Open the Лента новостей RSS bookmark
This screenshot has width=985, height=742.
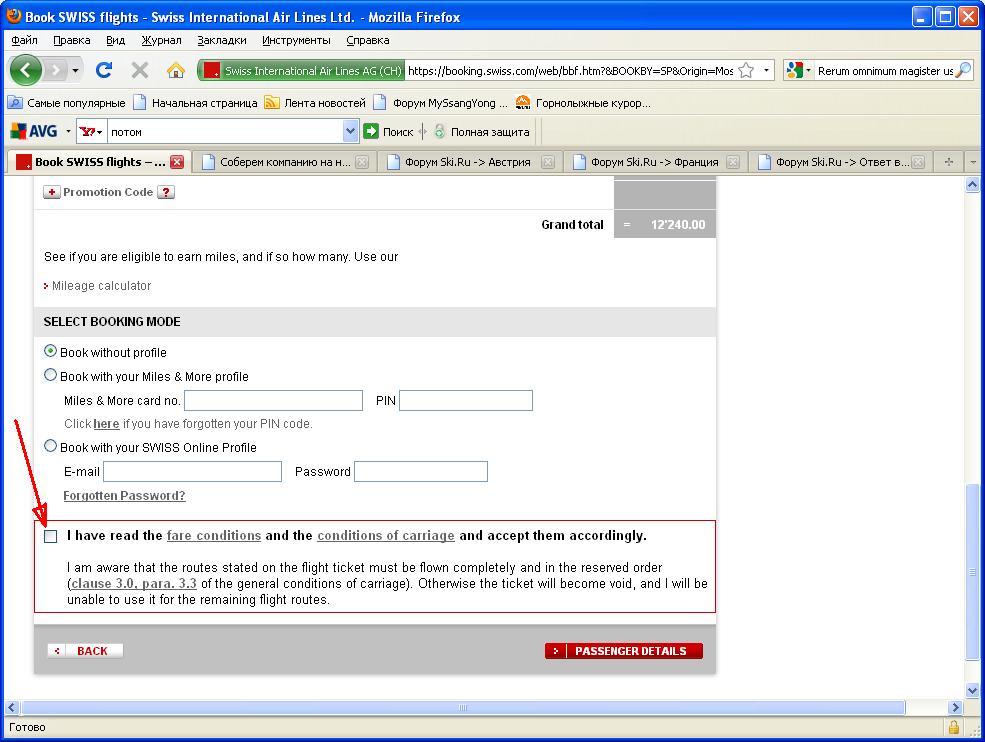tap(315, 102)
